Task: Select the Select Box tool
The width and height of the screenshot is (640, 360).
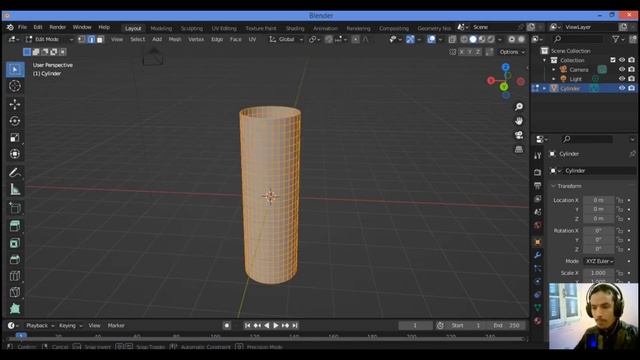Action: 15,69
